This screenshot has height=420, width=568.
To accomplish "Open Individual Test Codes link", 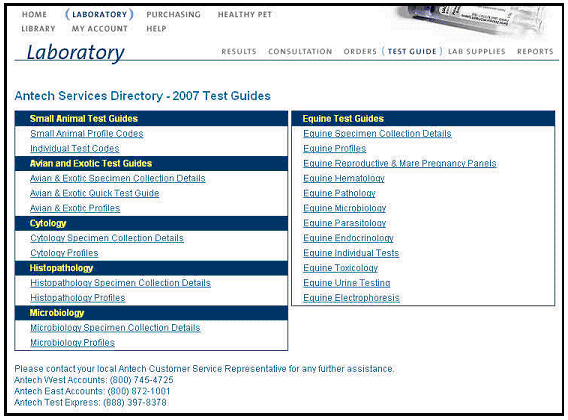I will tap(75, 149).
